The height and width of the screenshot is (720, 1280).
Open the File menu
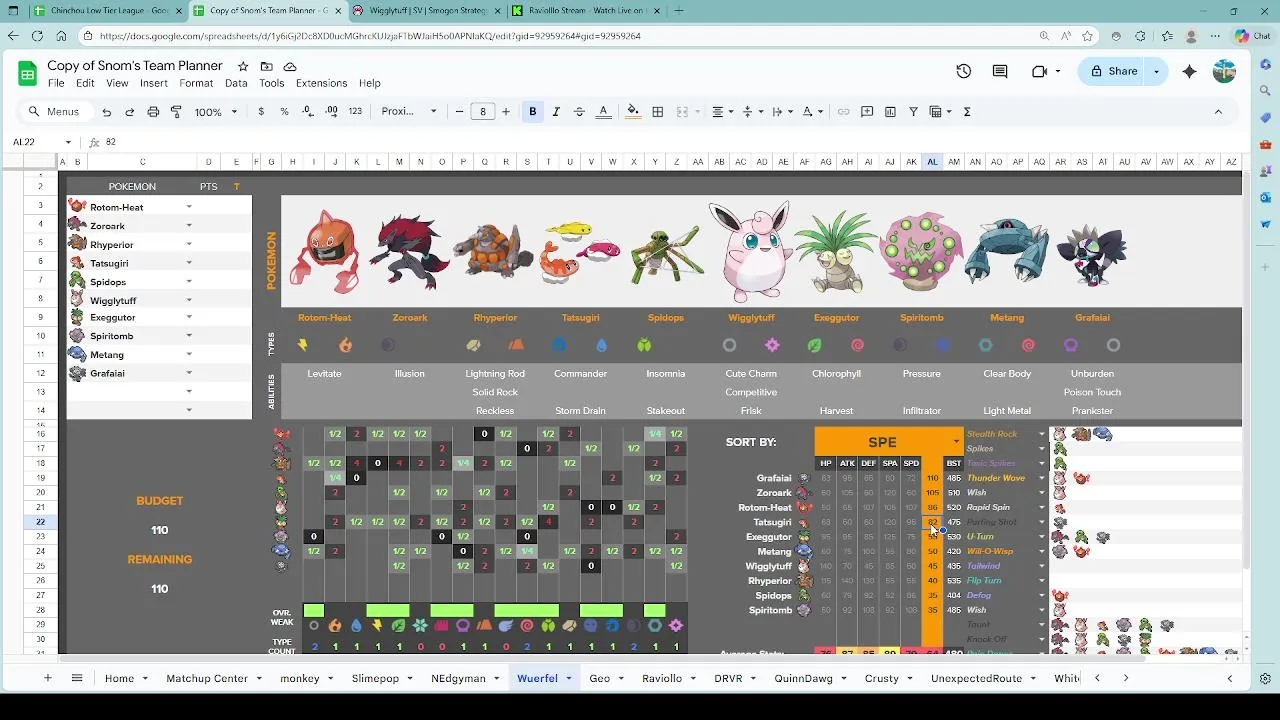pyautogui.click(x=56, y=83)
